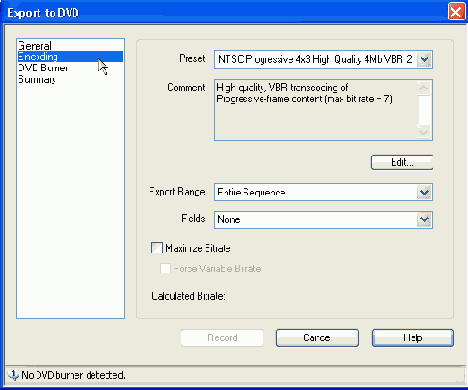Click the comment box scroll up arrow
The width and height of the screenshot is (468, 390).
[x=424, y=88]
